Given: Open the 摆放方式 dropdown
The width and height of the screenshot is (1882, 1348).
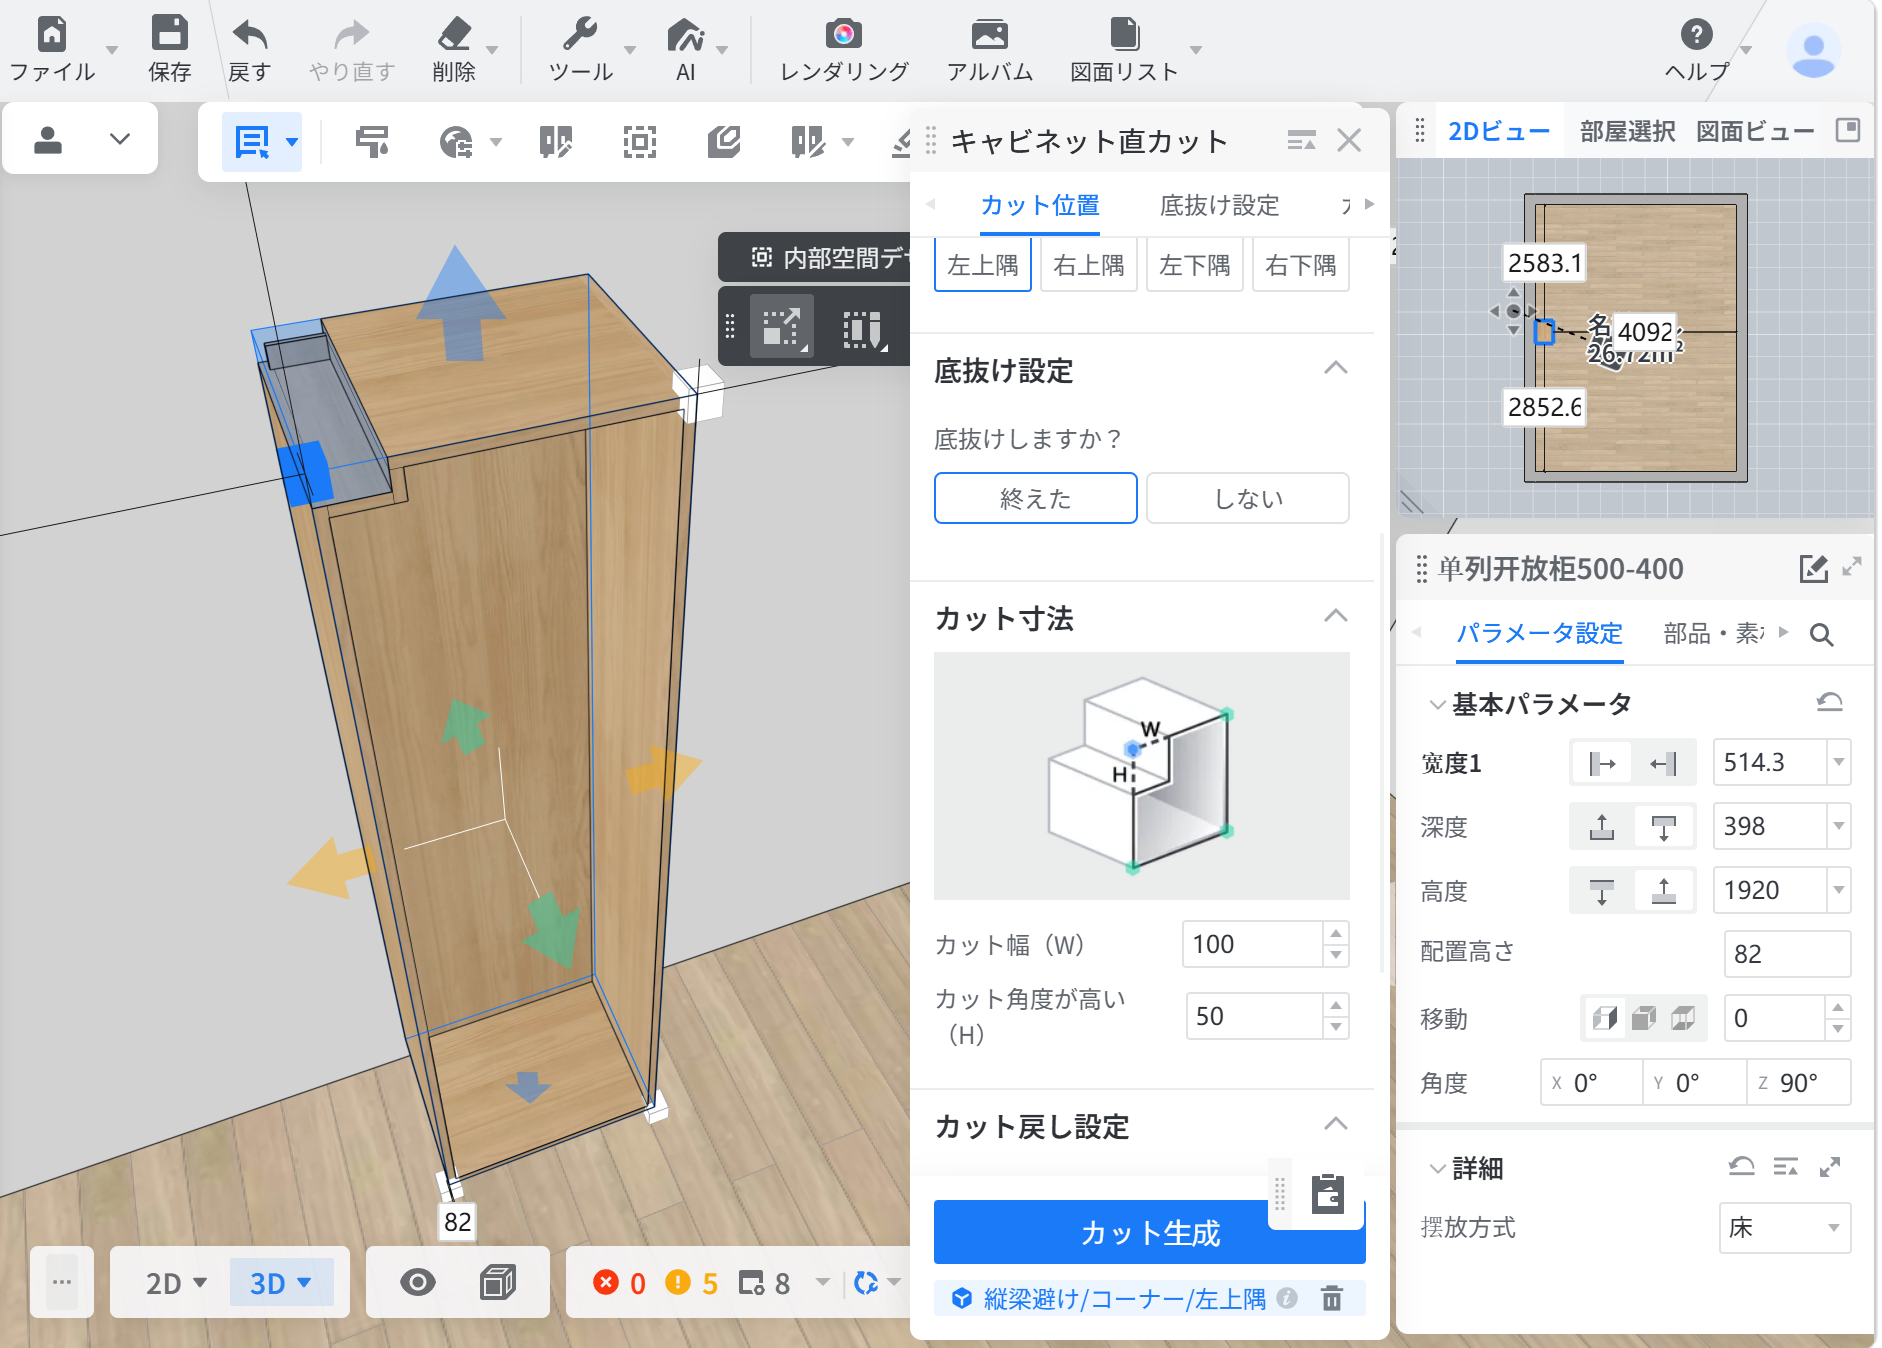Looking at the screenshot, I should coord(1785,1228).
